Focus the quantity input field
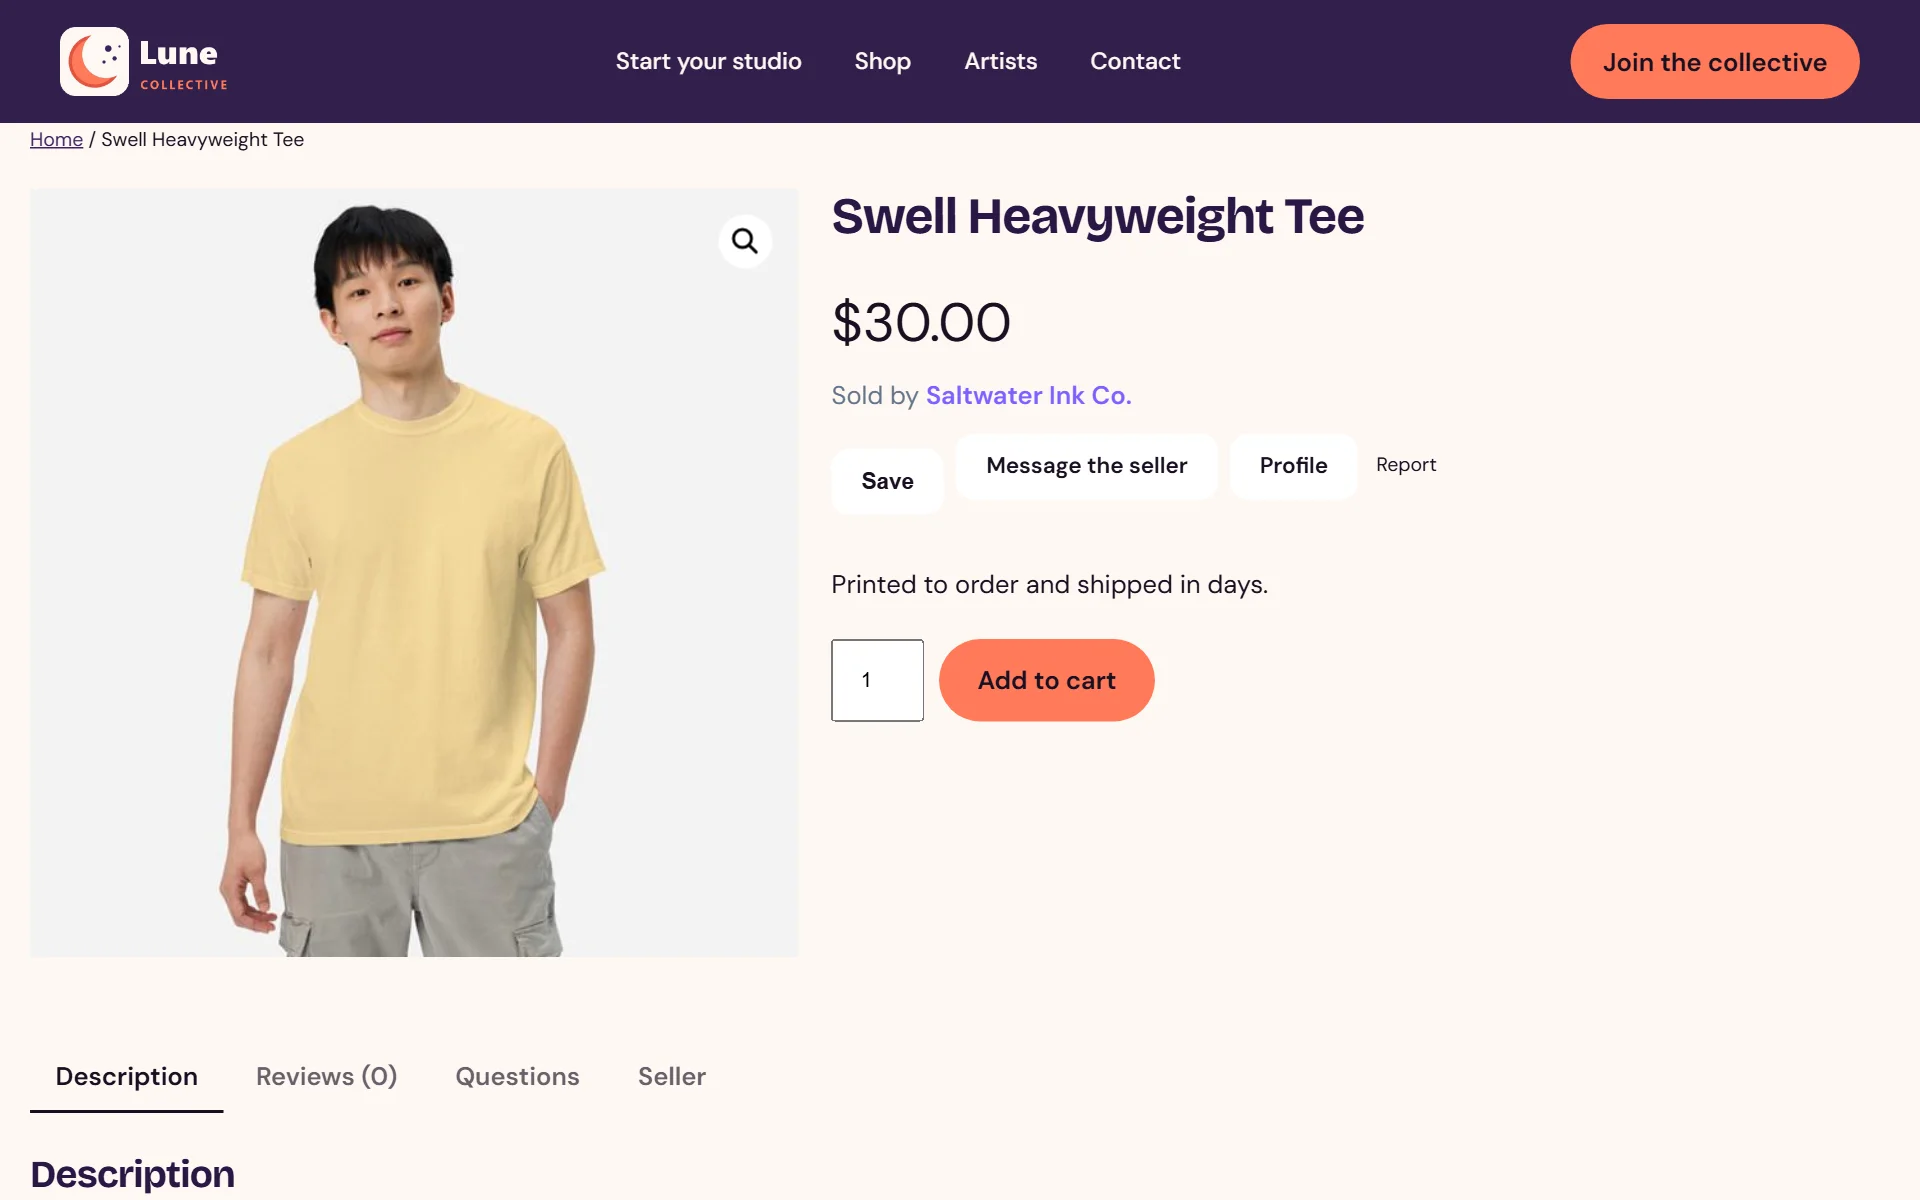This screenshot has height=1200, width=1920. click(x=877, y=680)
